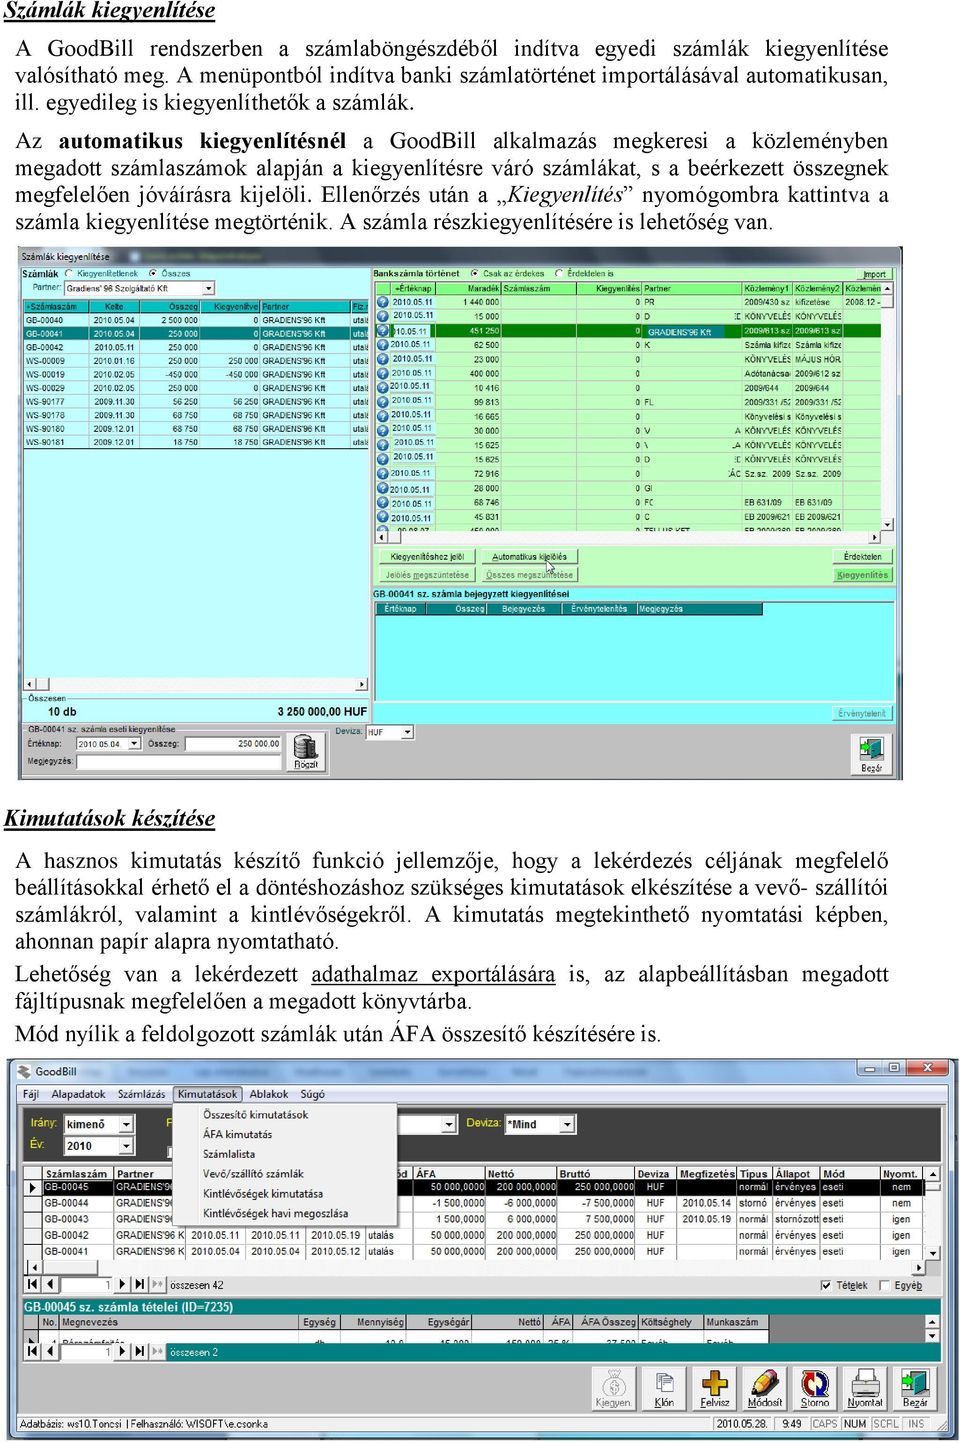Choose Kintlévőségek havi megoszlása menu entry

(x=276, y=1213)
